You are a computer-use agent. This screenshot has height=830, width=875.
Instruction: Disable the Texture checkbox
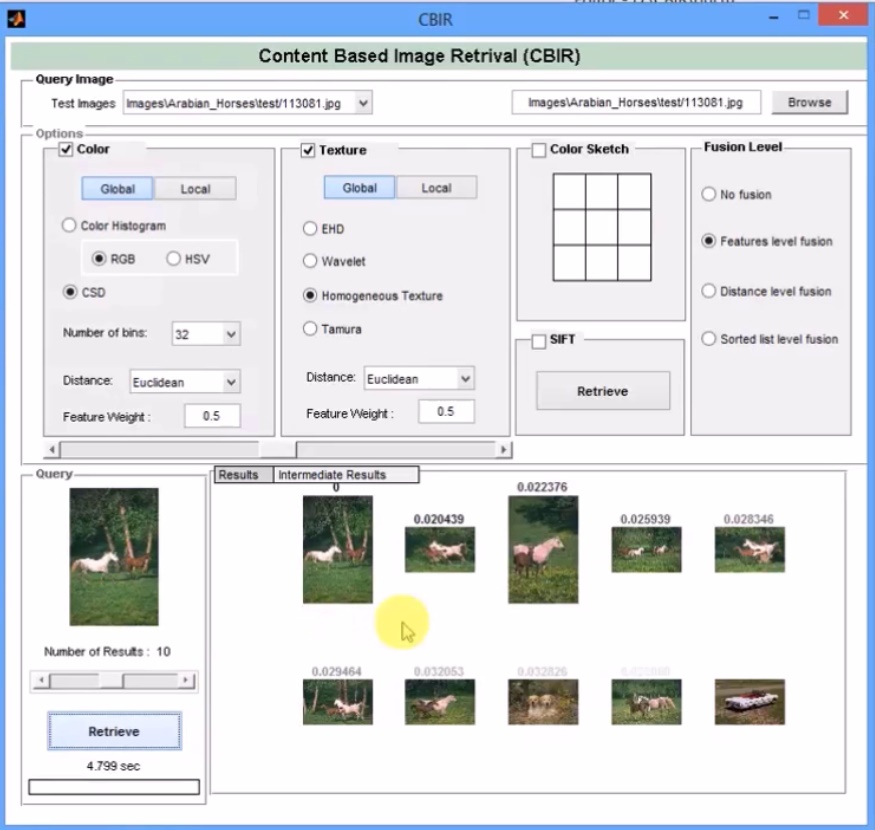point(309,150)
